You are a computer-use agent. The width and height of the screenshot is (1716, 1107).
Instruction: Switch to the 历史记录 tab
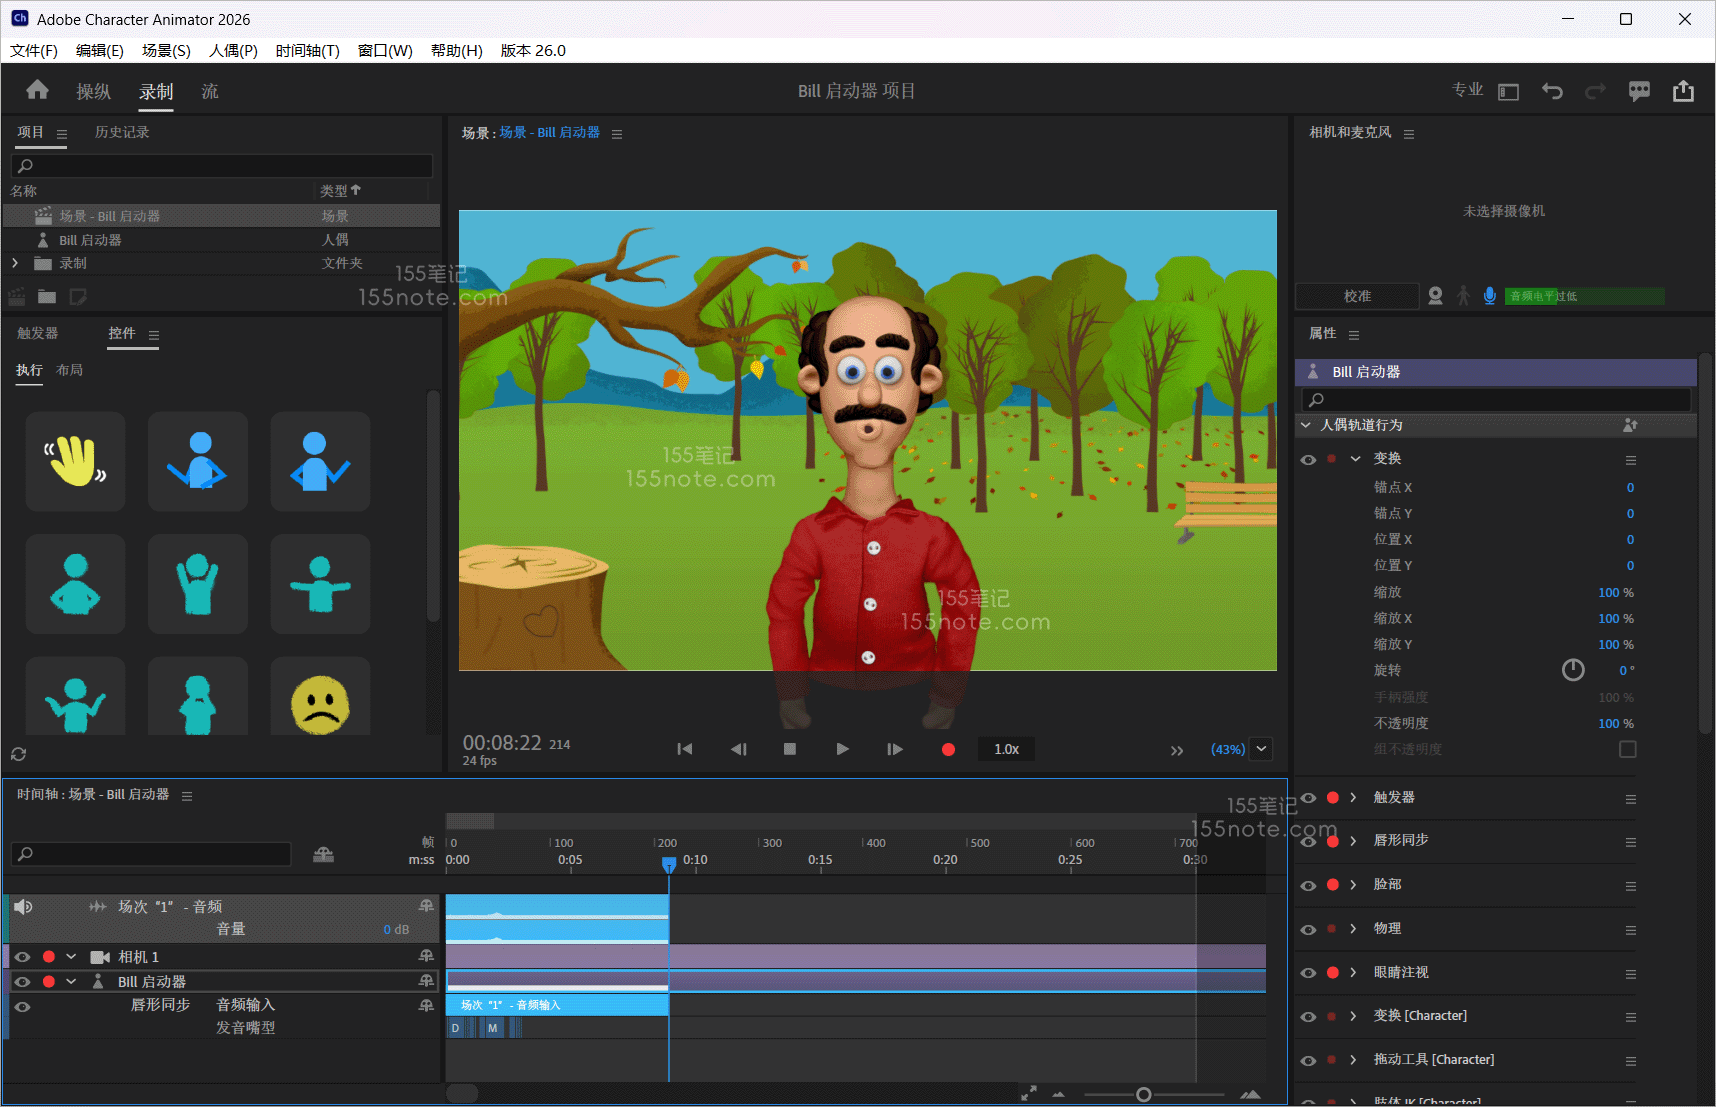click(x=122, y=132)
